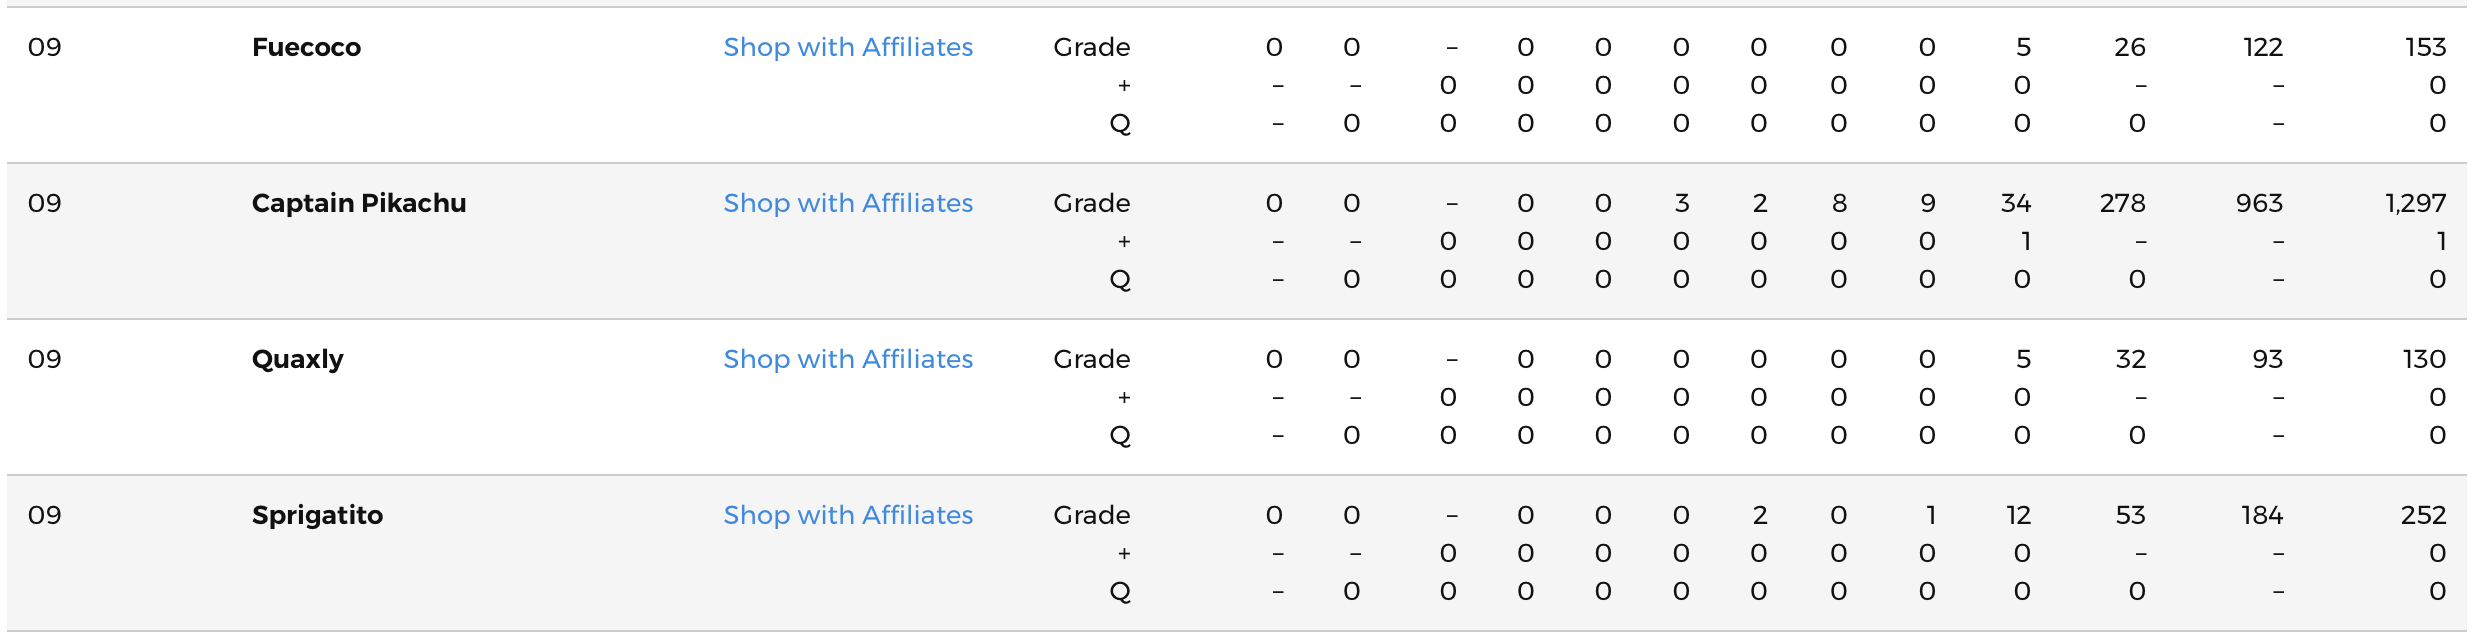
Task: Open Shop with Affiliates link for Fuecoco
Action: [x=848, y=47]
